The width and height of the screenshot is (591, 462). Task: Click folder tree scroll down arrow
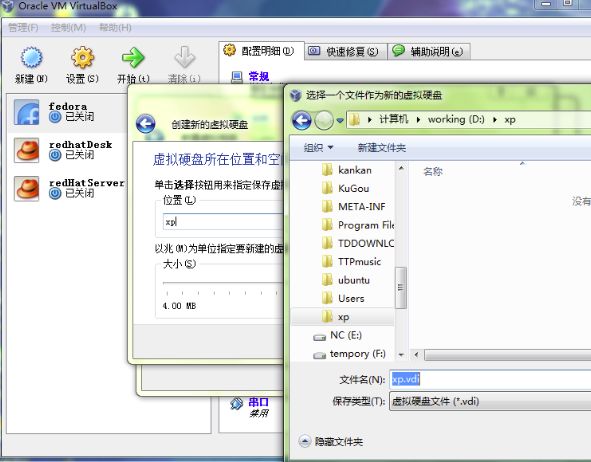[401, 355]
